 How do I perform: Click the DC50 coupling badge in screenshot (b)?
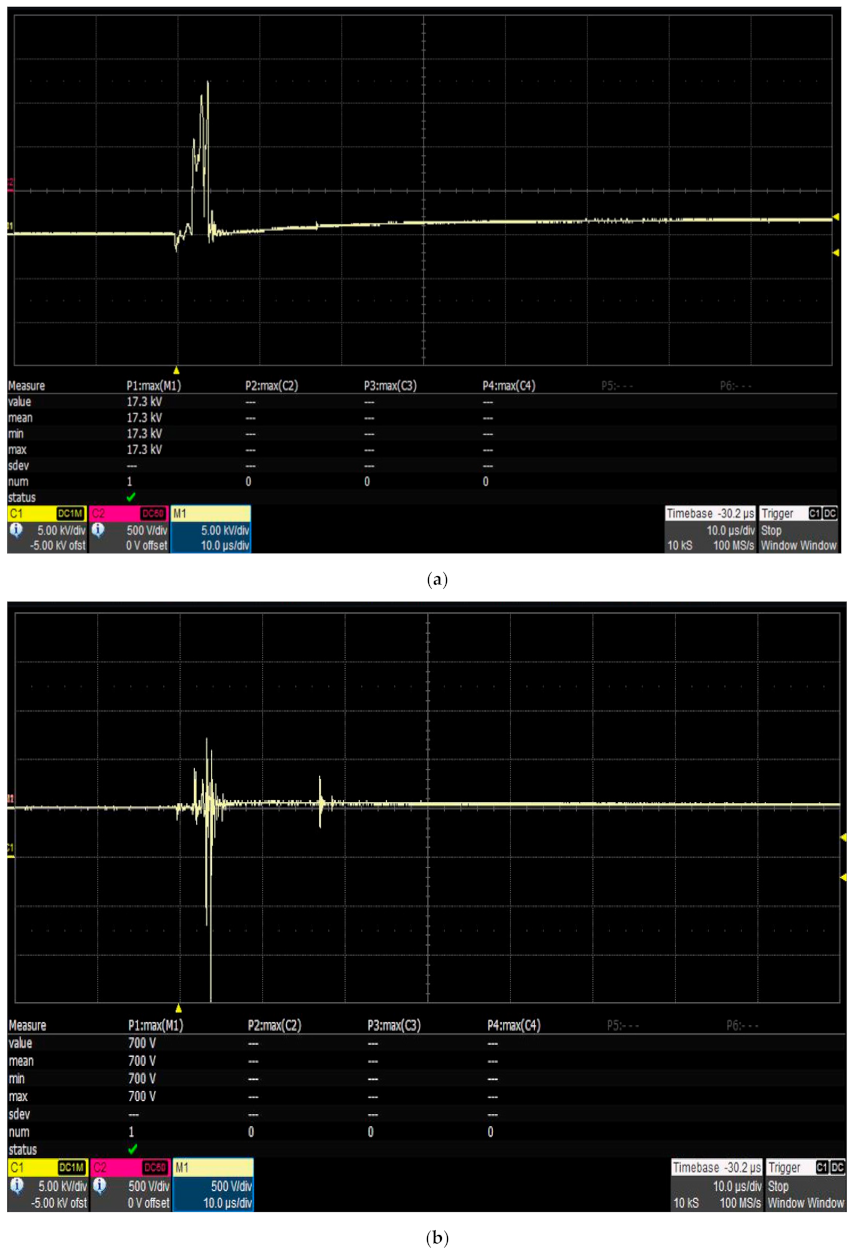154,1166
